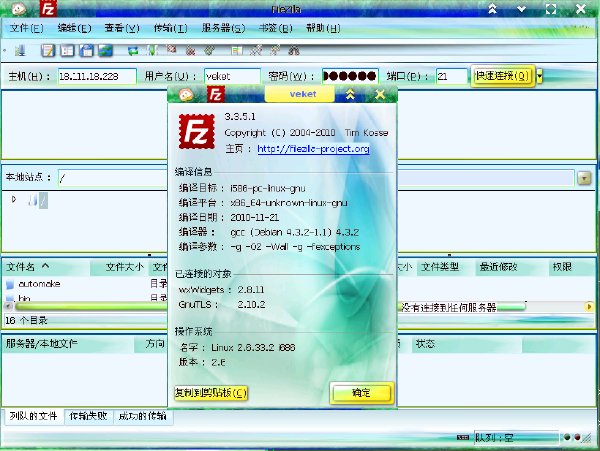Select the automake folder row

[85, 283]
